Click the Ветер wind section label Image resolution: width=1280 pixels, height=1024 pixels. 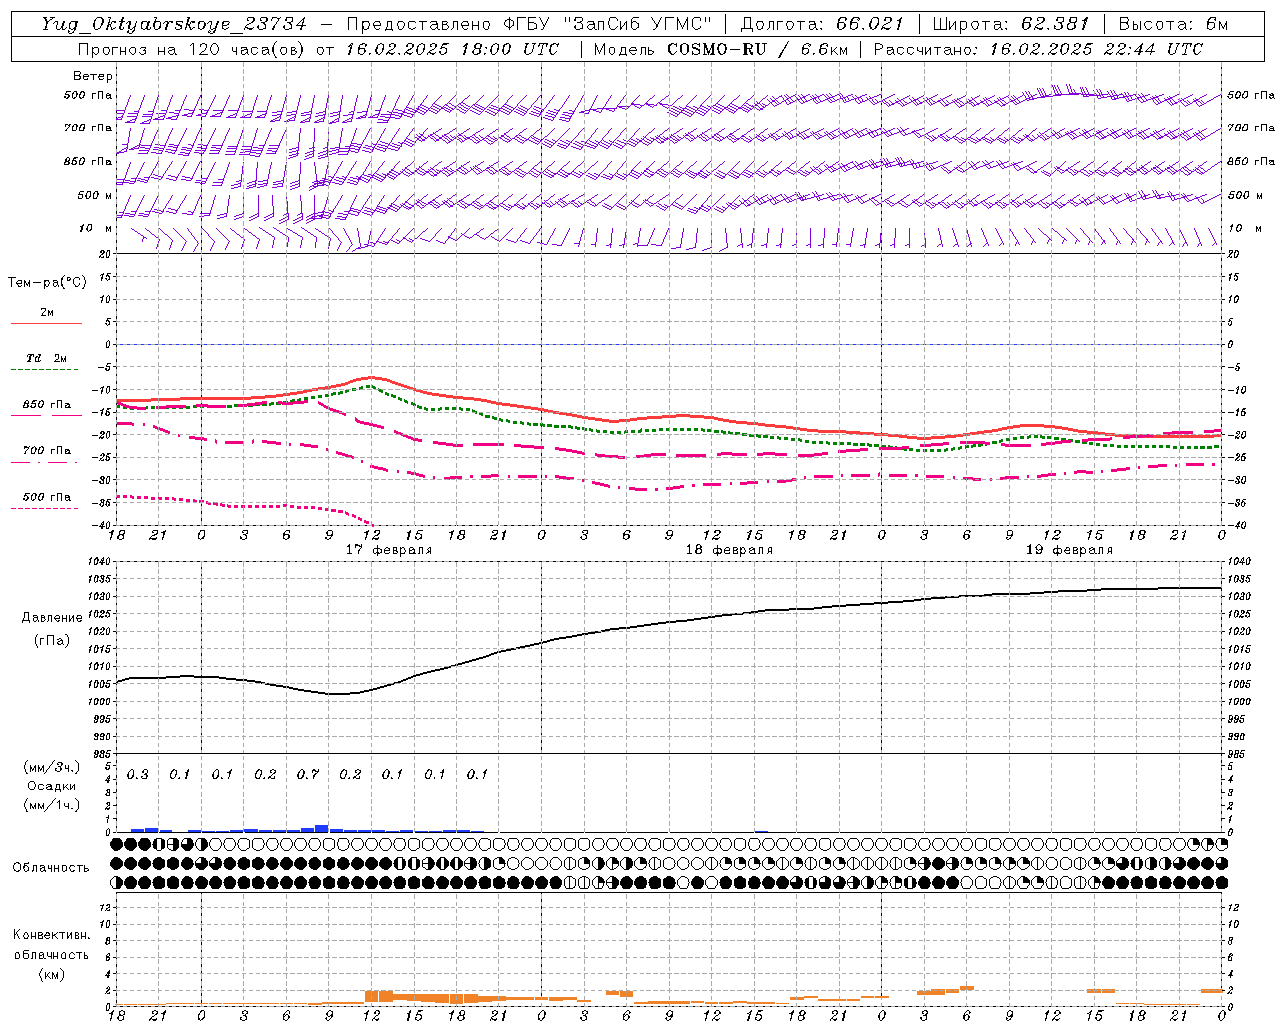click(x=93, y=76)
